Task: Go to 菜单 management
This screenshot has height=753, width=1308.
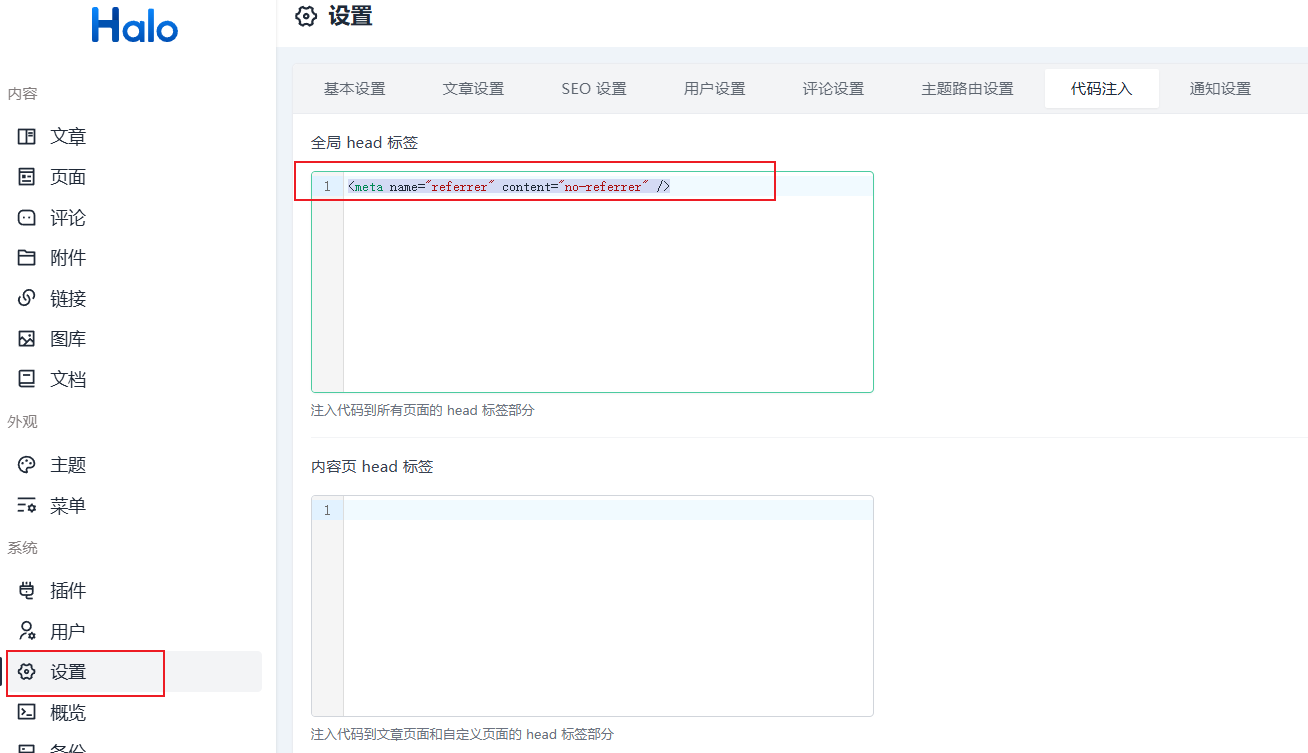Action: click(x=68, y=506)
